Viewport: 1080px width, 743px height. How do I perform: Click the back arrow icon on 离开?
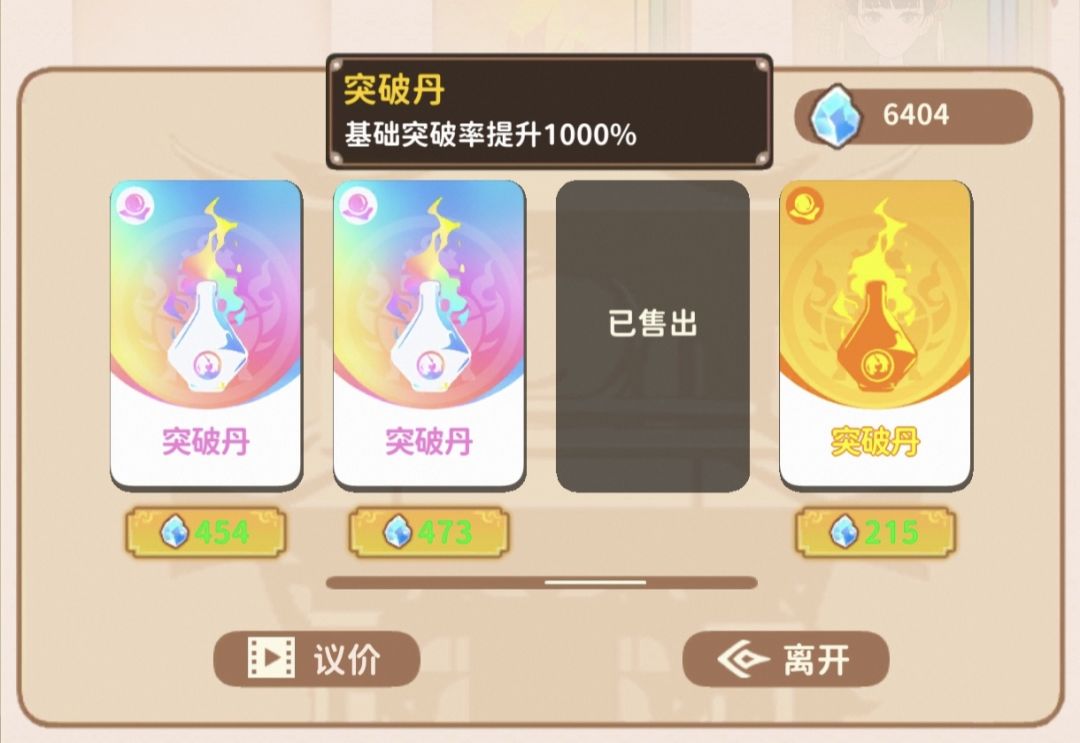coord(742,659)
